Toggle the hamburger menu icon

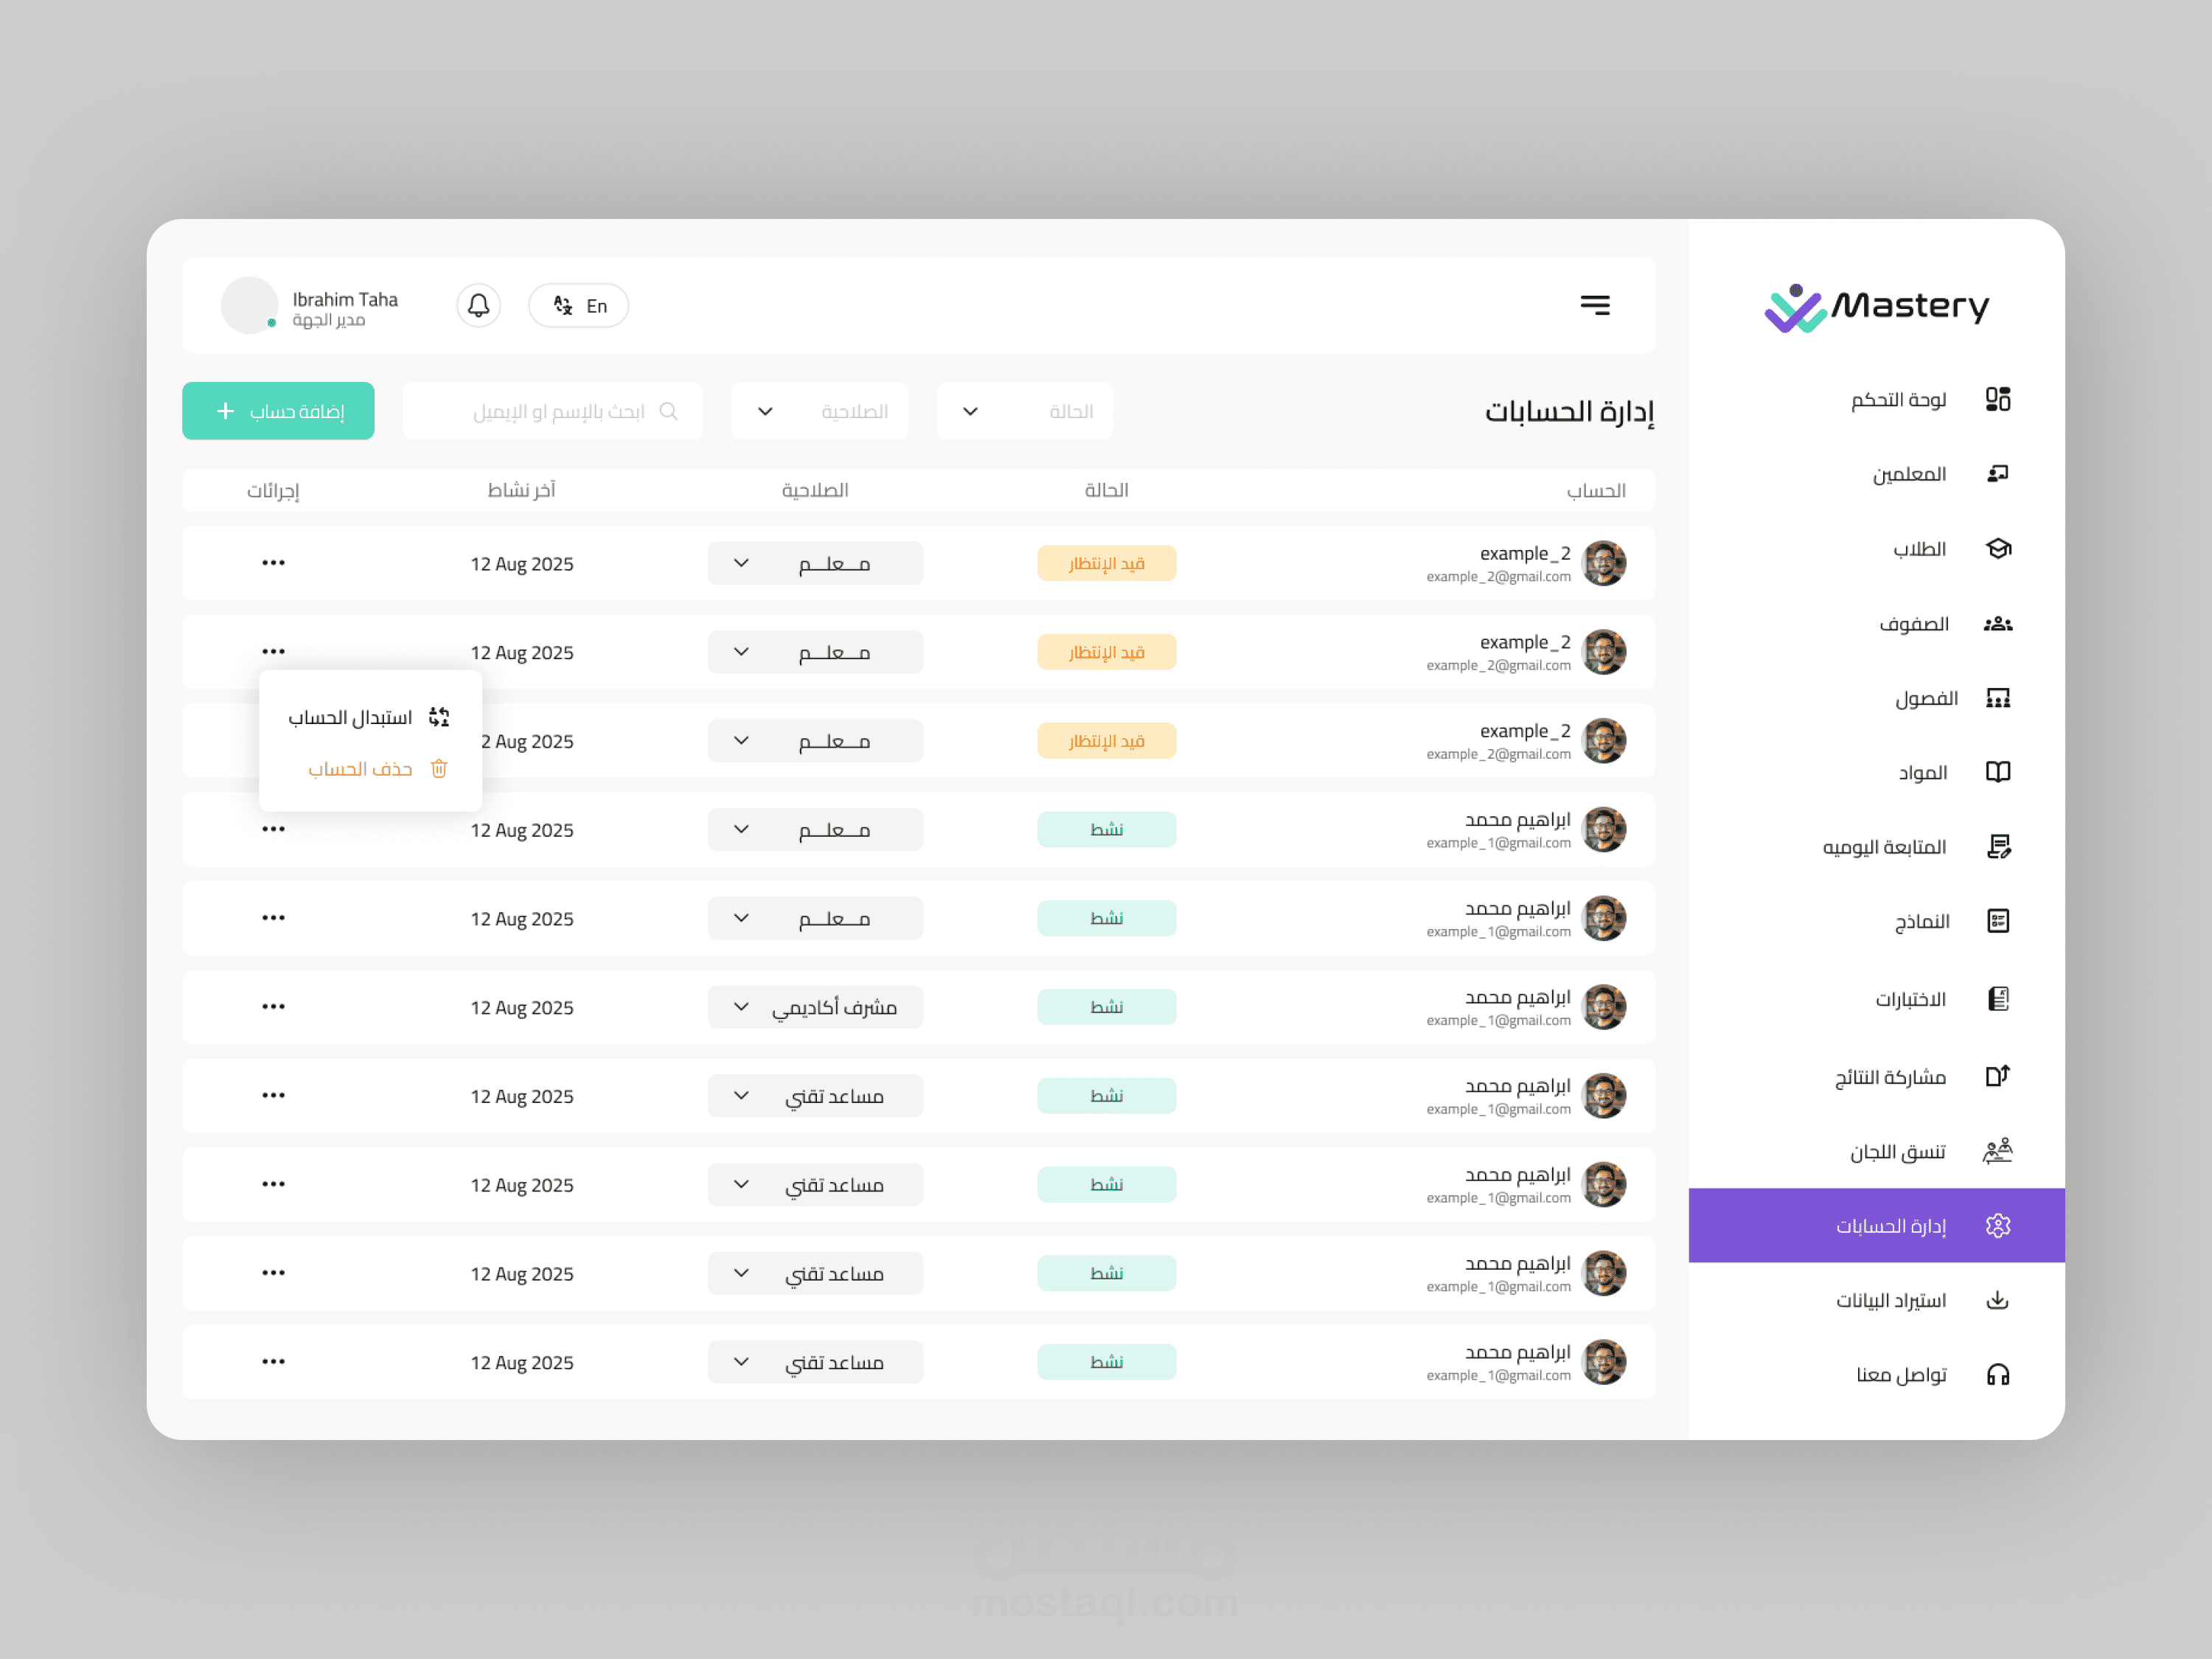(1594, 305)
